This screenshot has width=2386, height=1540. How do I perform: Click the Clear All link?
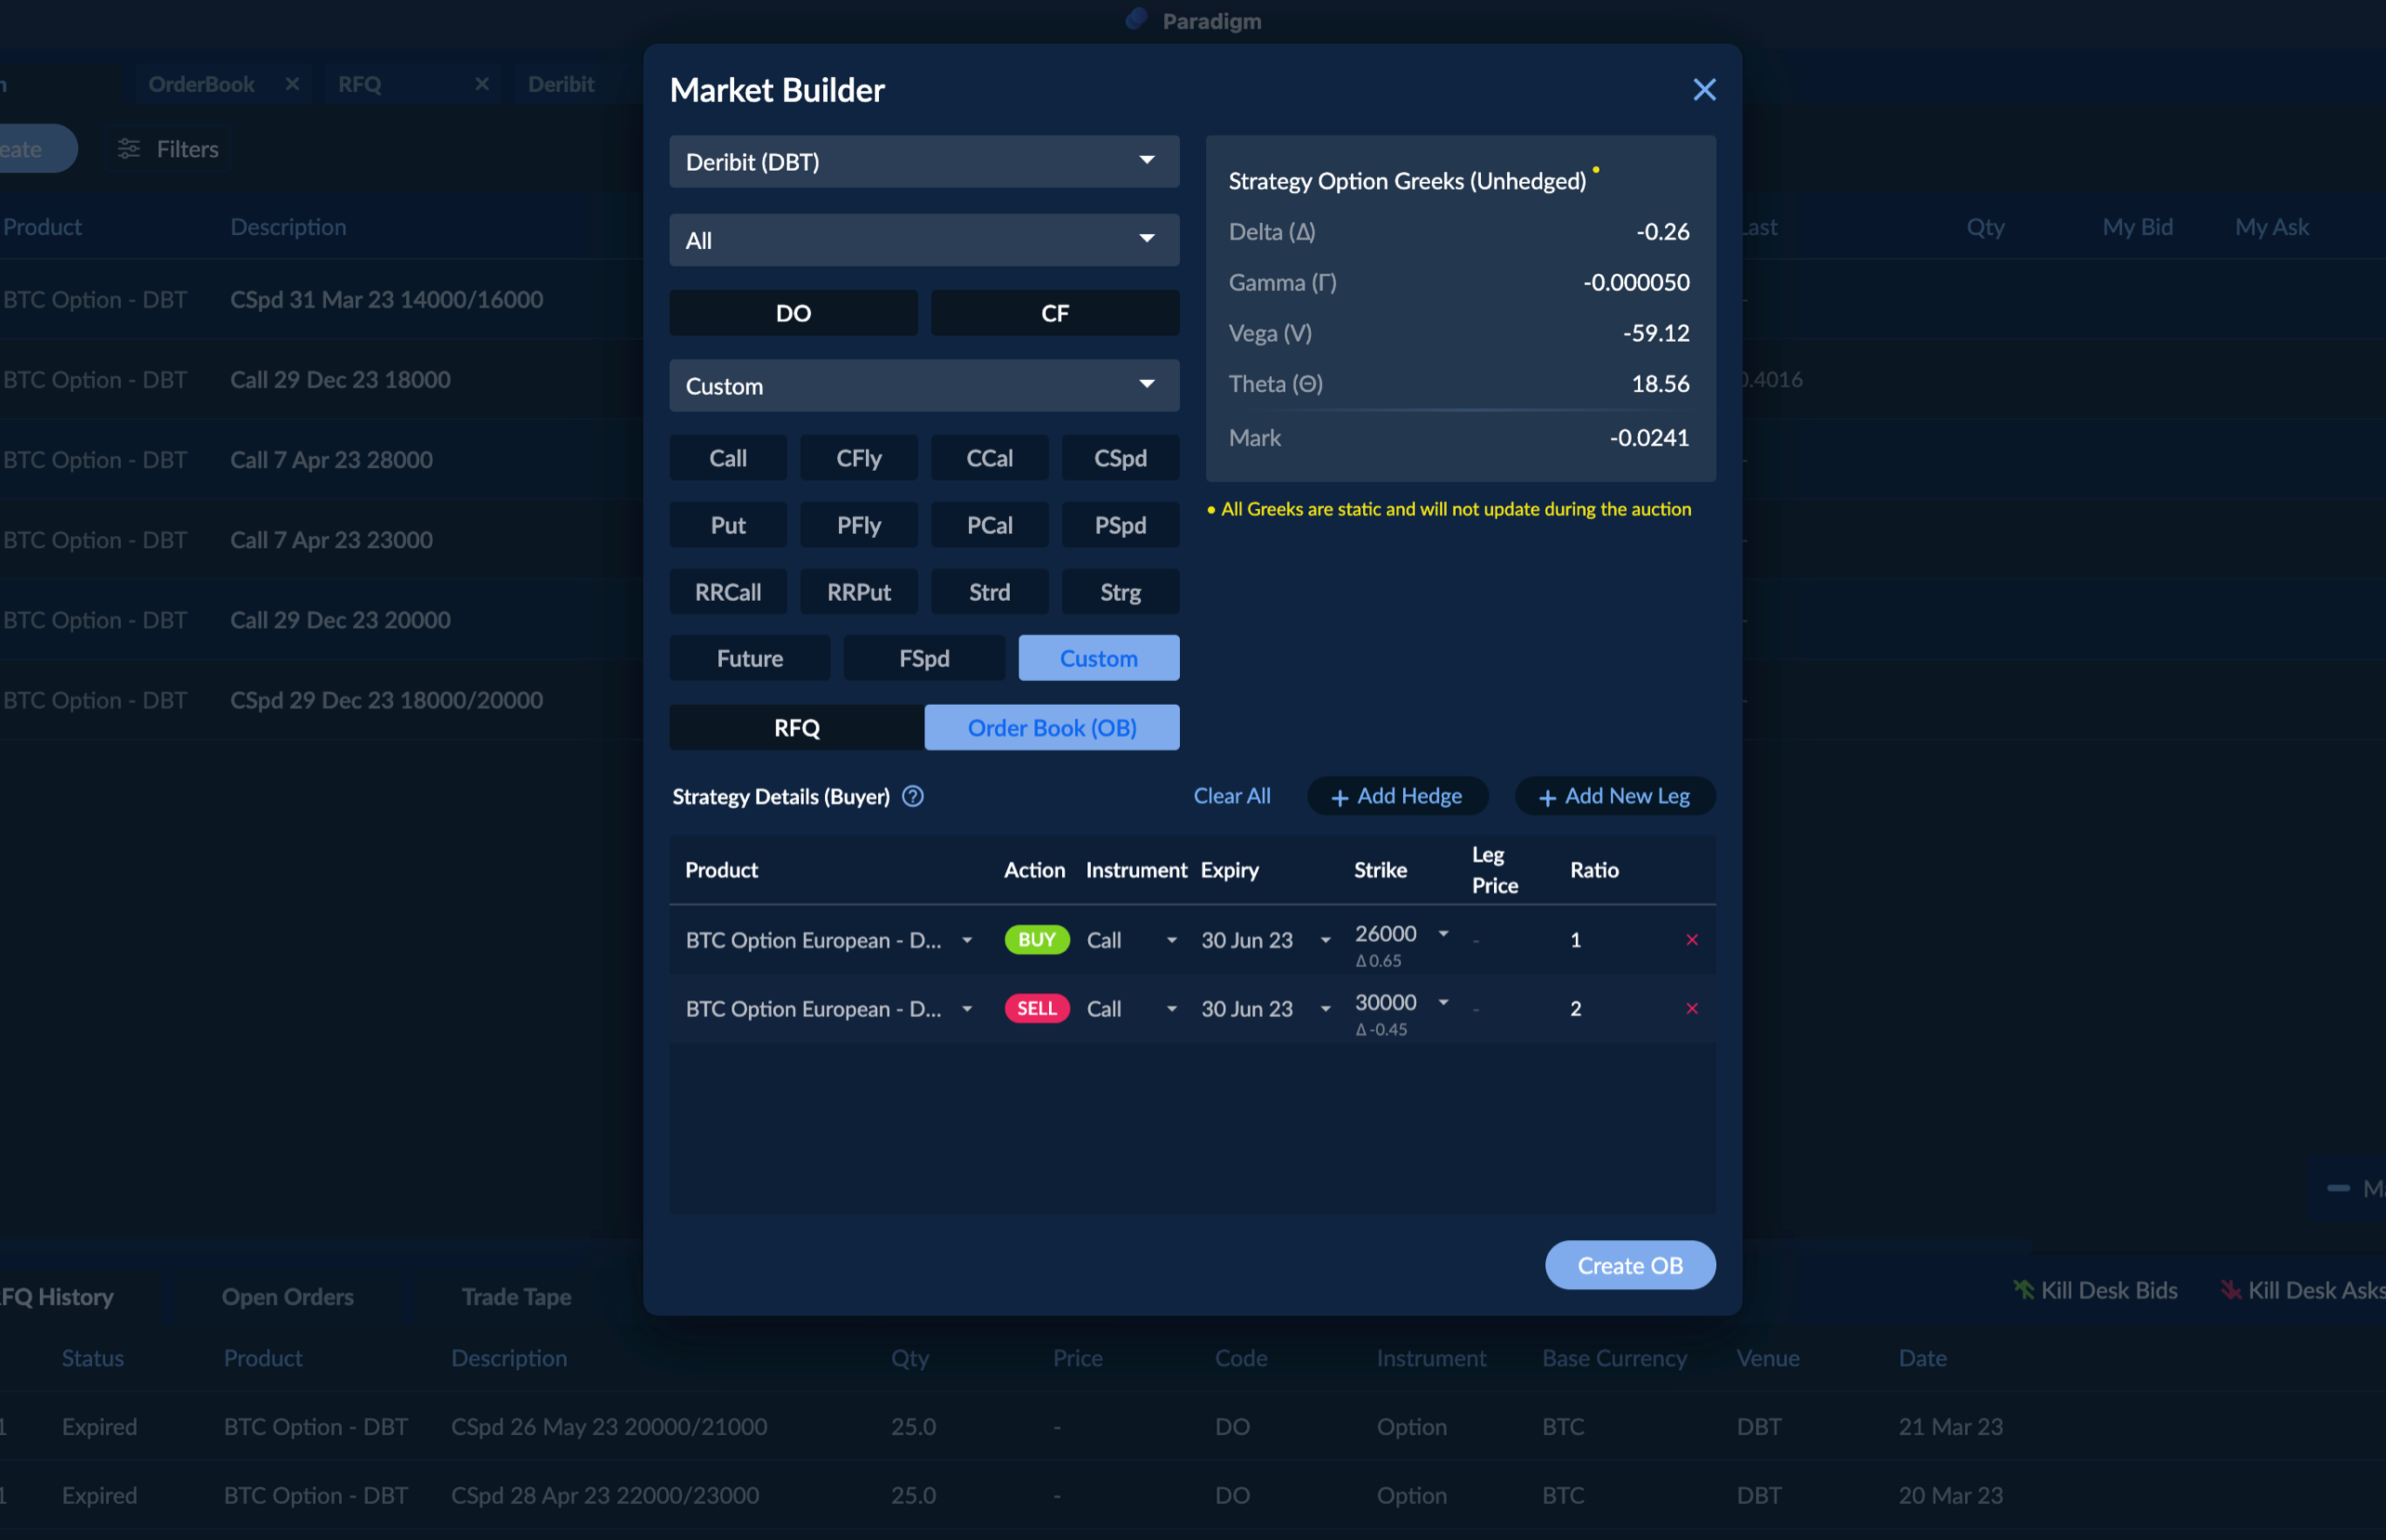pos(1231,796)
